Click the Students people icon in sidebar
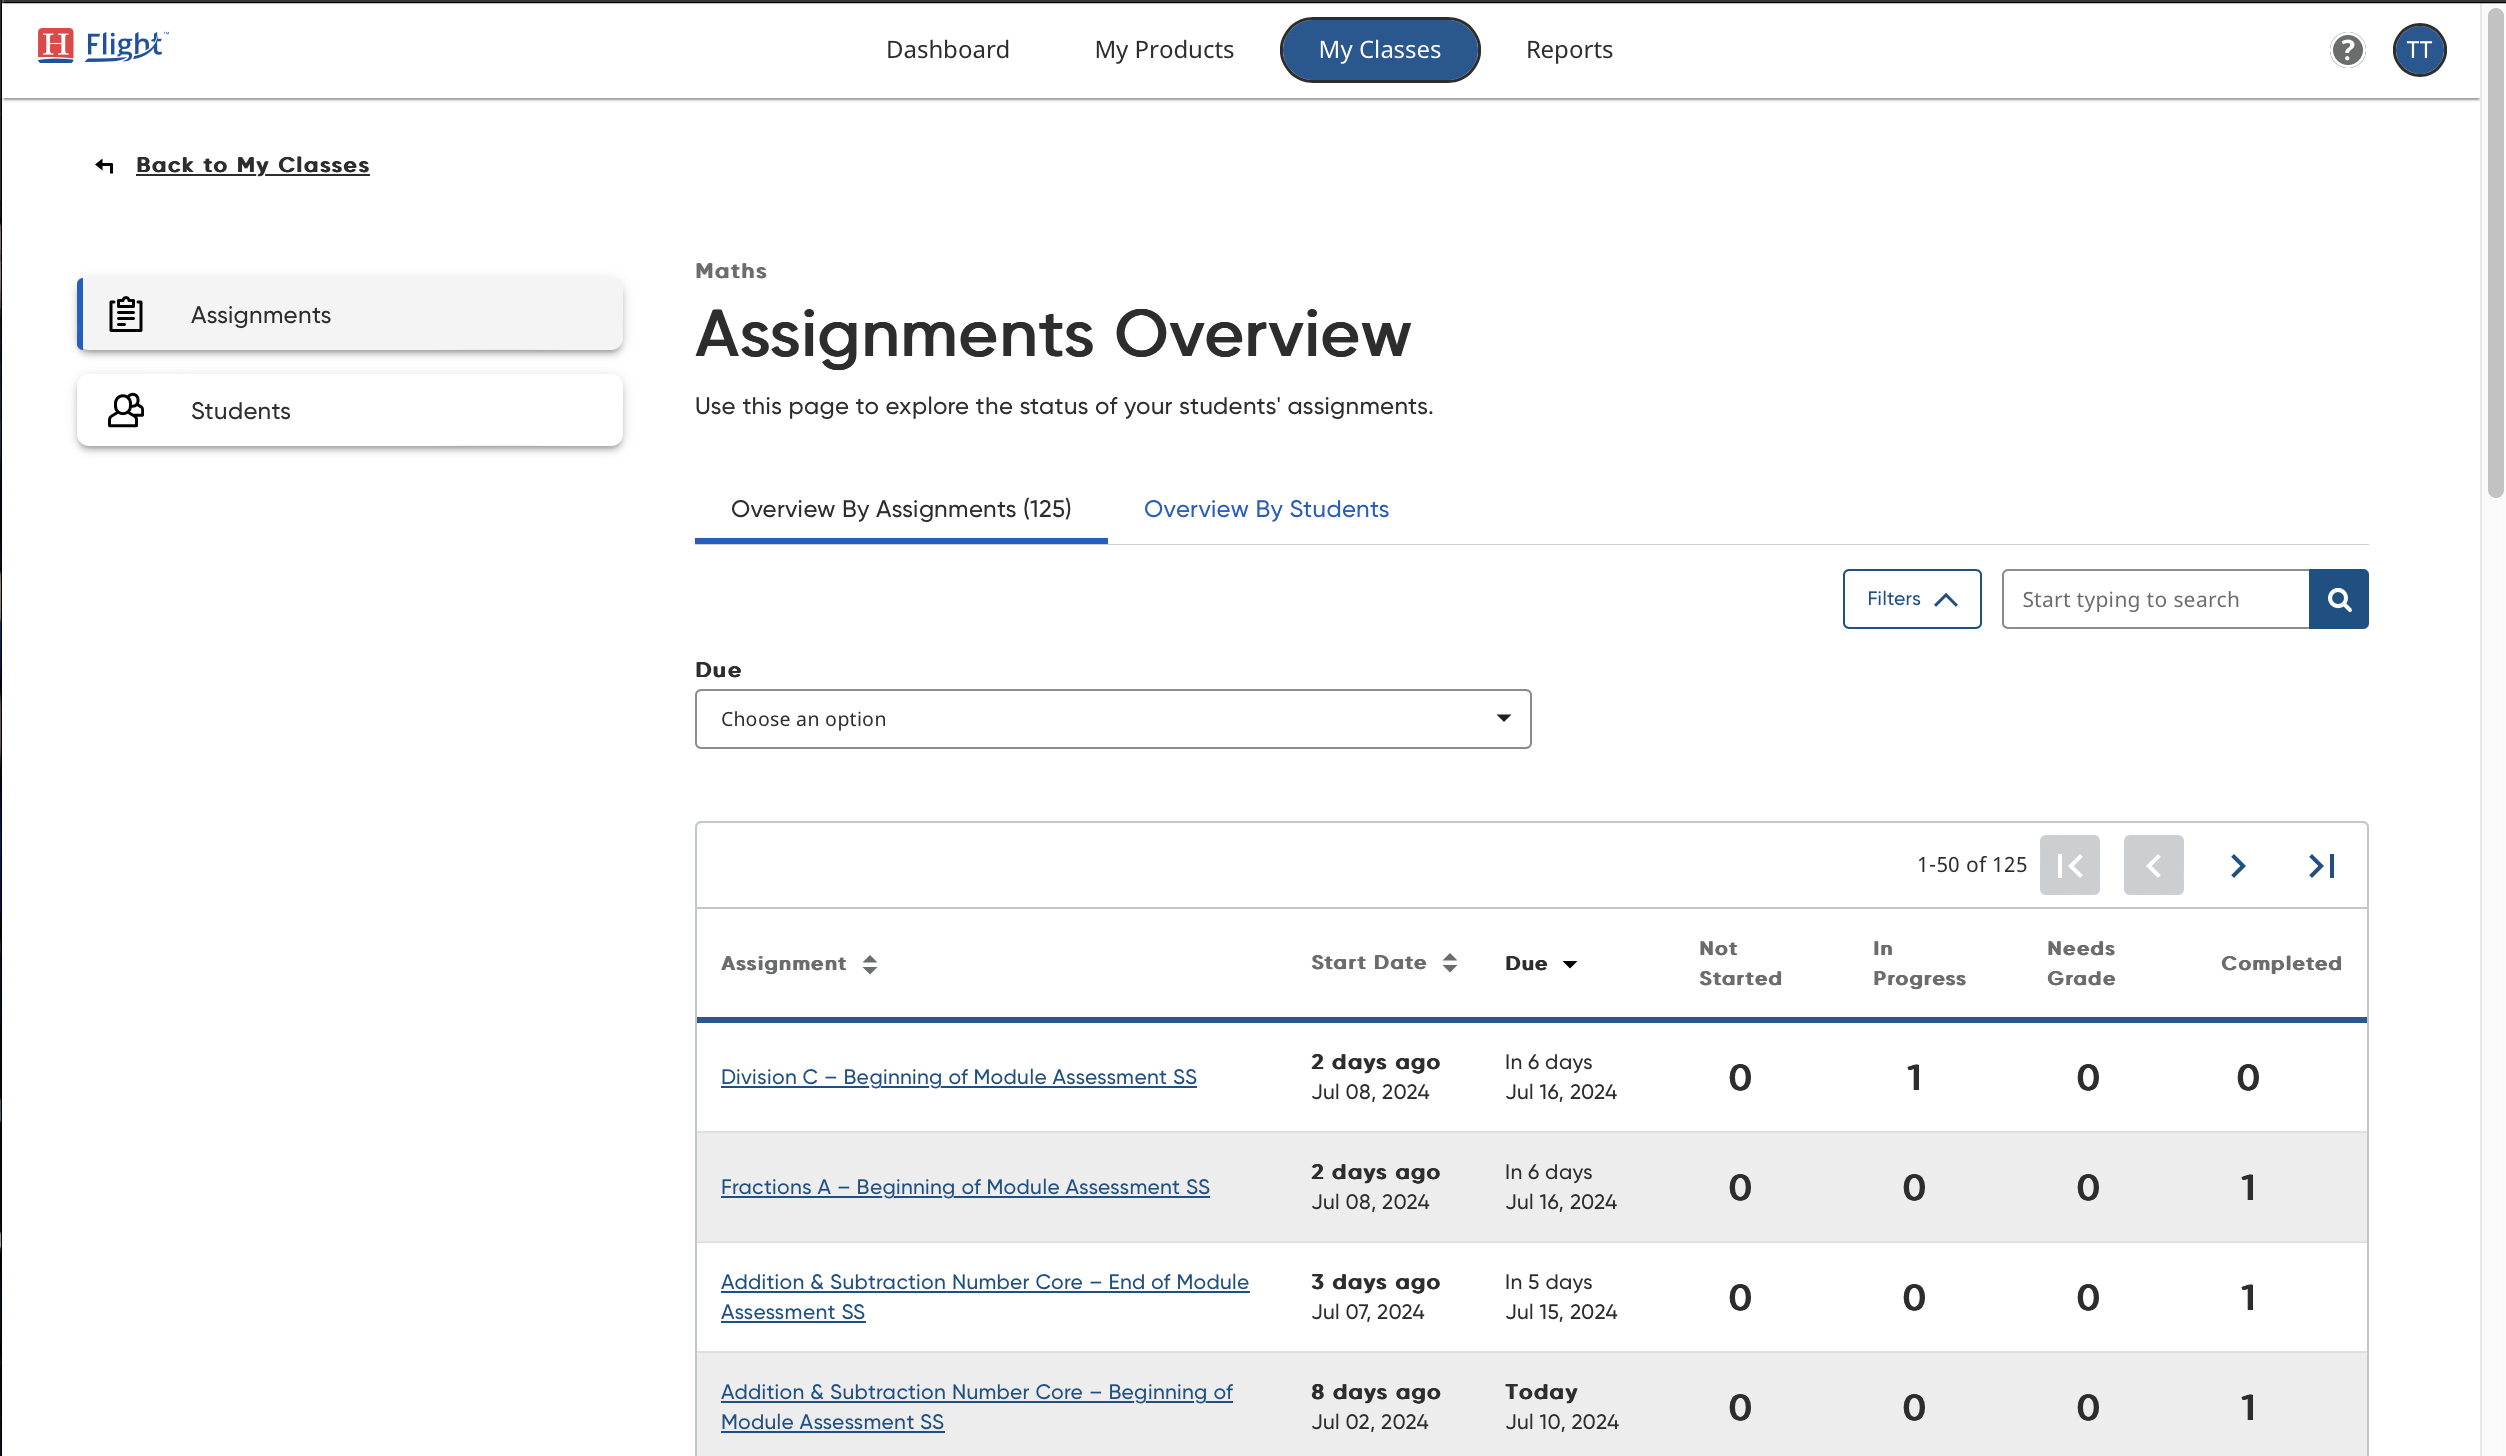Screen dimensions: 2506x1456 pyautogui.click(x=126, y=410)
